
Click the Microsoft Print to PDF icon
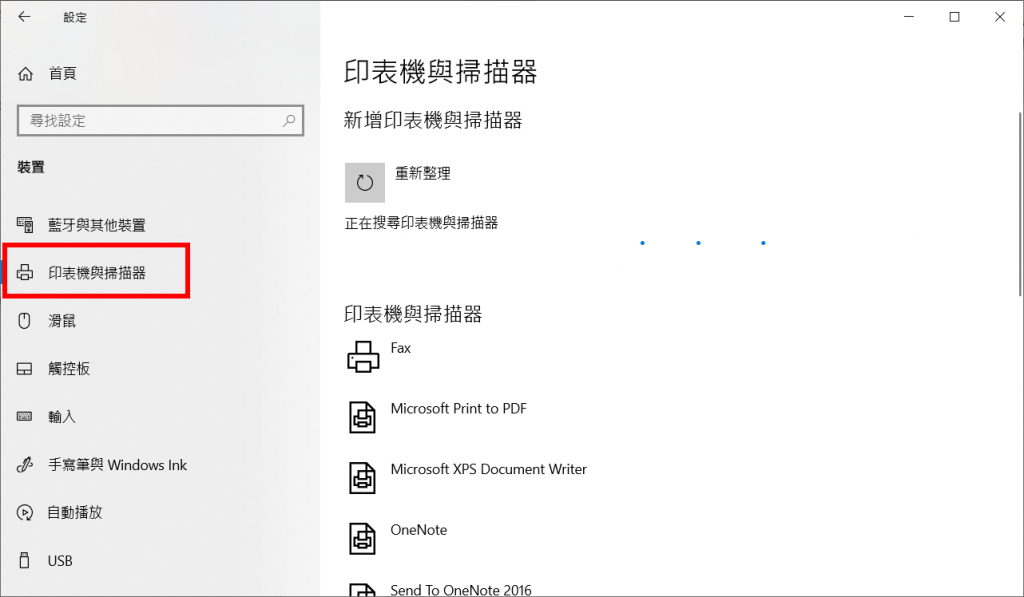[x=362, y=417]
